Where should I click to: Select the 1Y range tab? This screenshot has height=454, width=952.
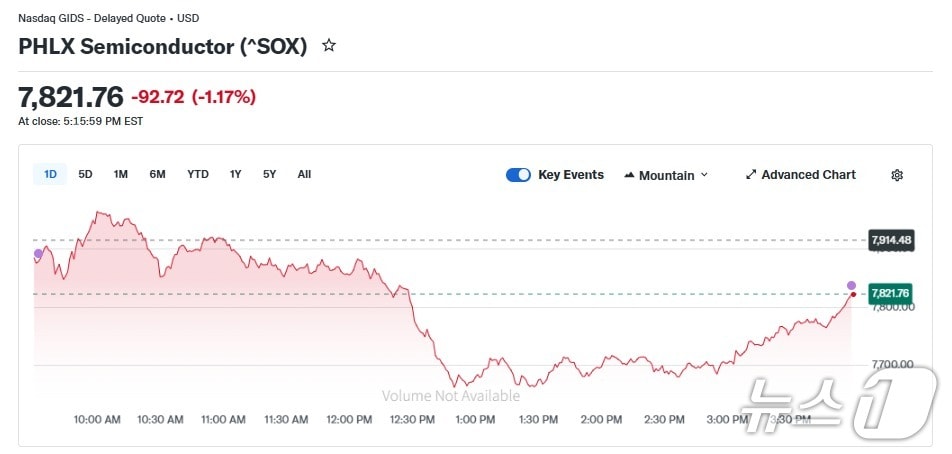pyautogui.click(x=235, y=174)
